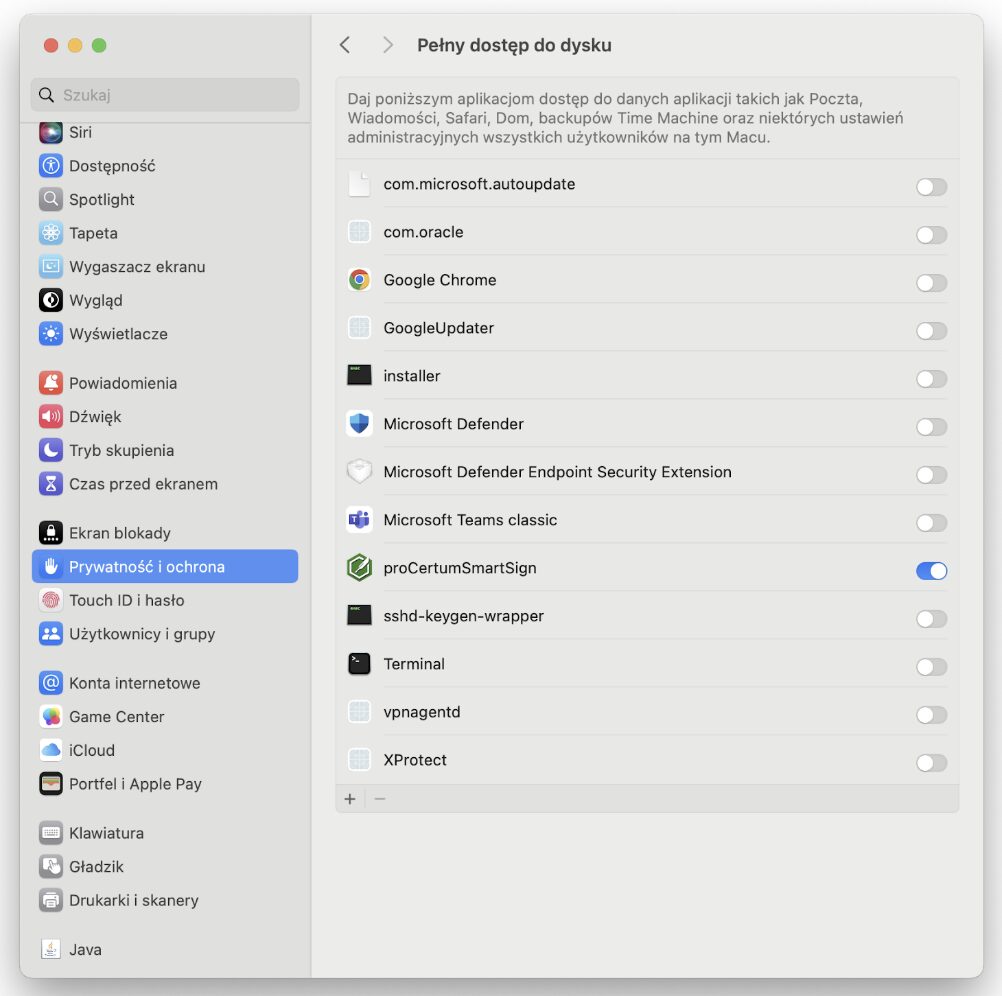Screen dimensions: 1002x996
Task: Click the proCertumSmartSign app icon
Action: (359, 567)
